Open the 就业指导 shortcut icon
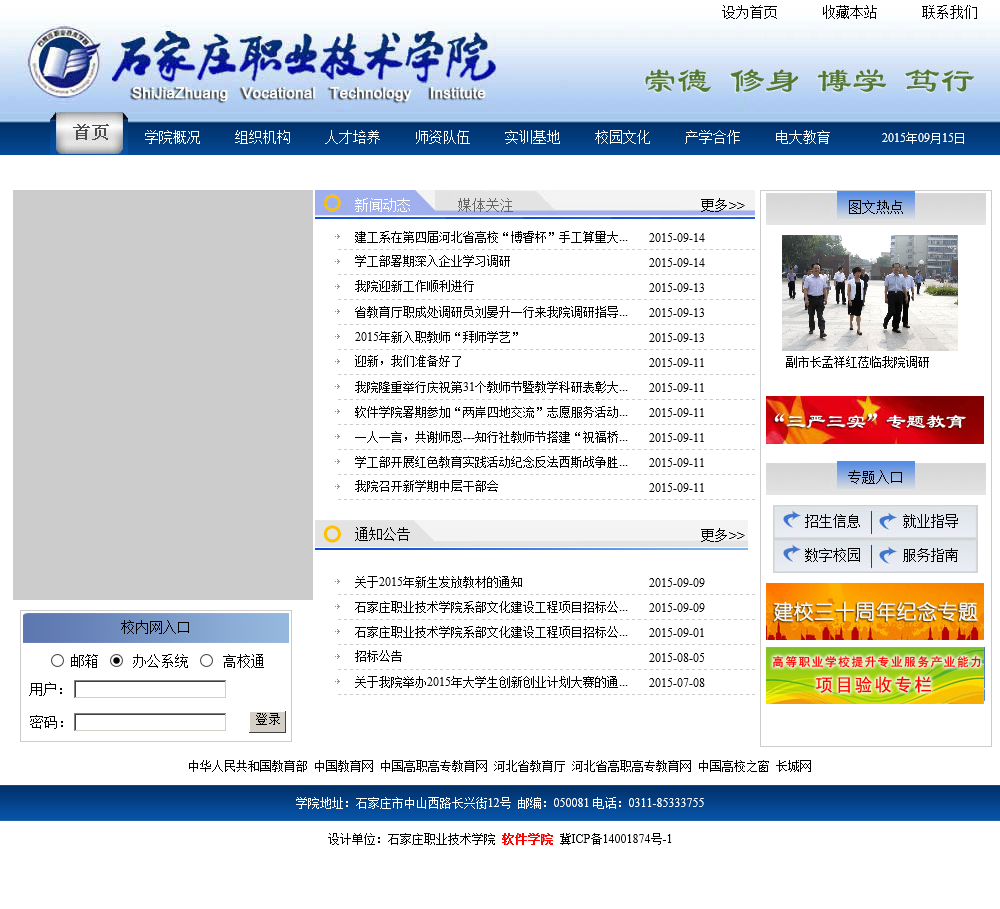 [888, 521]
